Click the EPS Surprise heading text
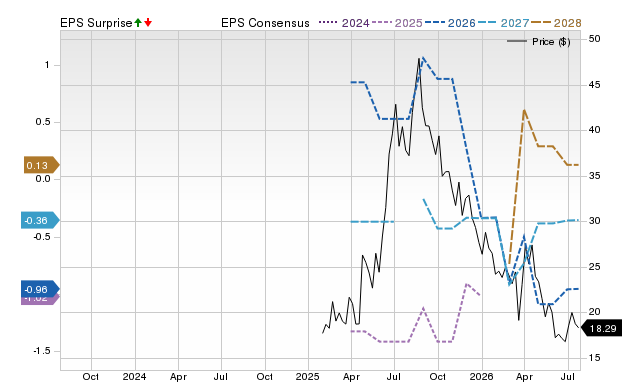 (x=96, y=23)
